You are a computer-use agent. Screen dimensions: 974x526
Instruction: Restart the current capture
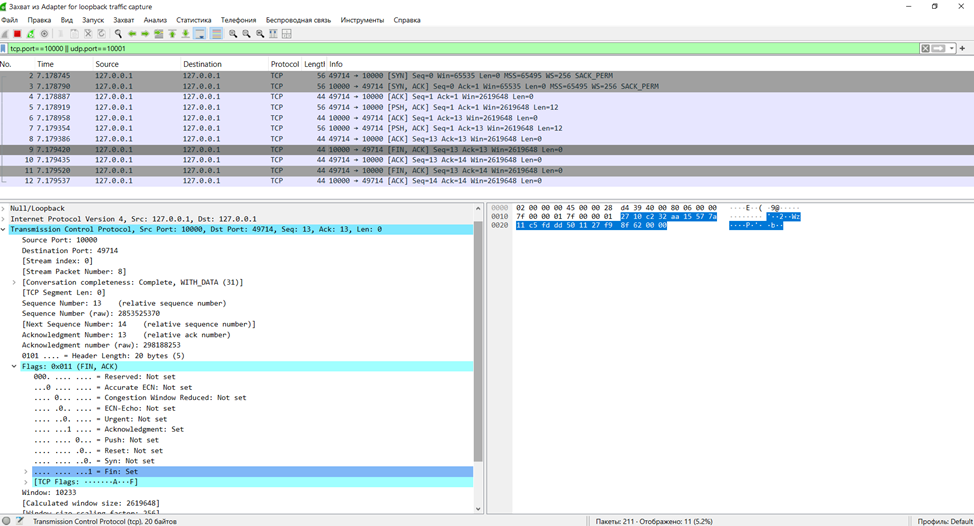tap(31, 34)
